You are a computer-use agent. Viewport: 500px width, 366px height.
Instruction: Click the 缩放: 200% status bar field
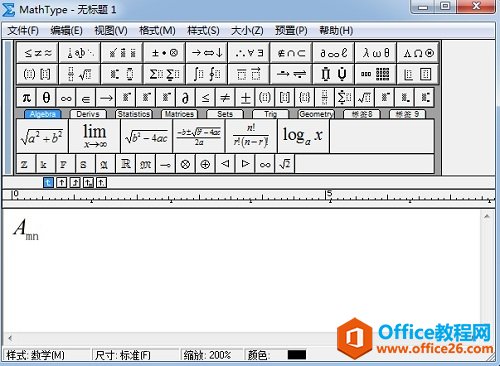[212, 355]
